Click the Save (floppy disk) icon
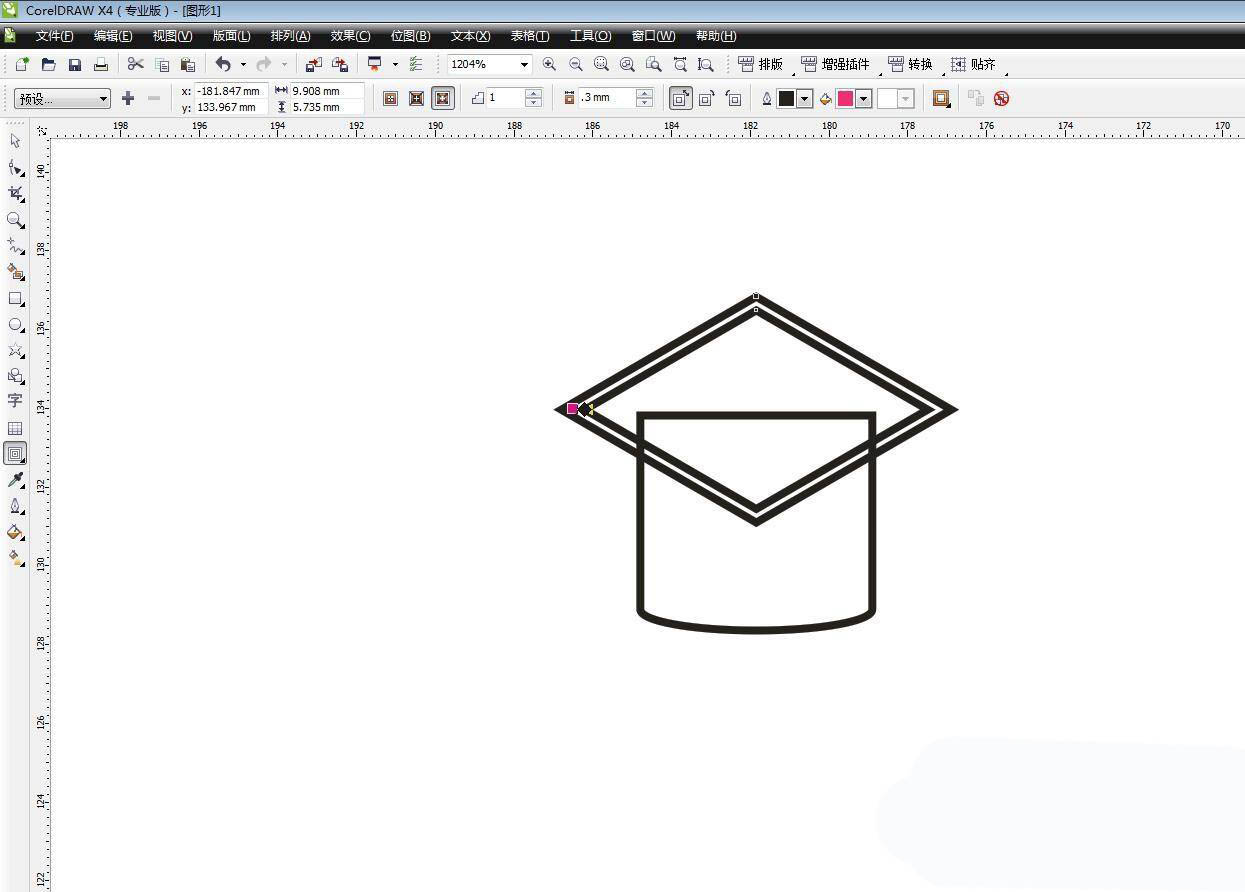The image size is (1245, 892). tap(75, 64)
